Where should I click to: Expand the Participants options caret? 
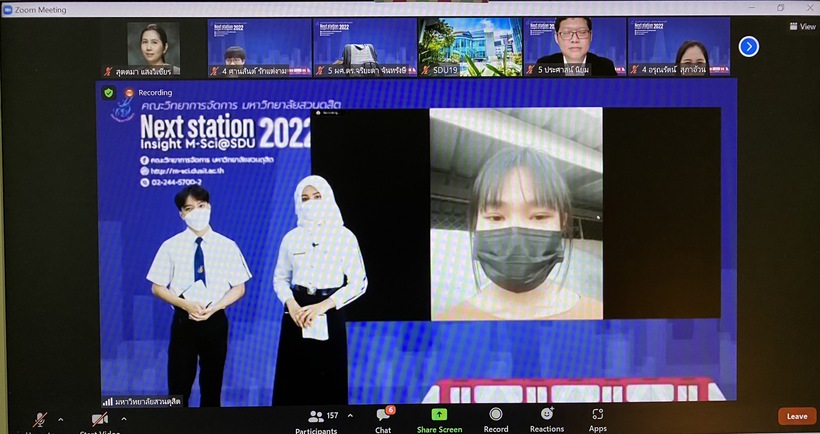pyautogui.click(x=350, y=416)
